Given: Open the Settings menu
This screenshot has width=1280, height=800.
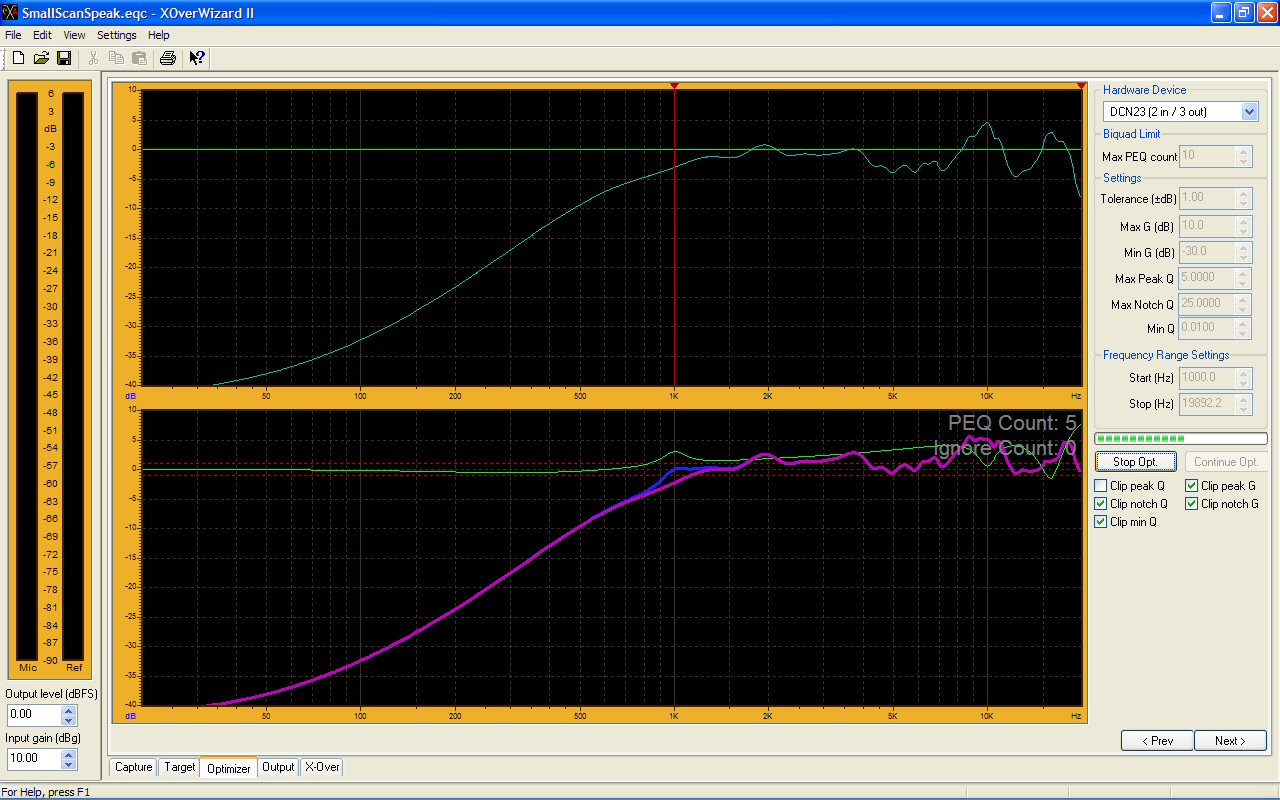Looking at the screenshot, I should [x=116, y=35].
